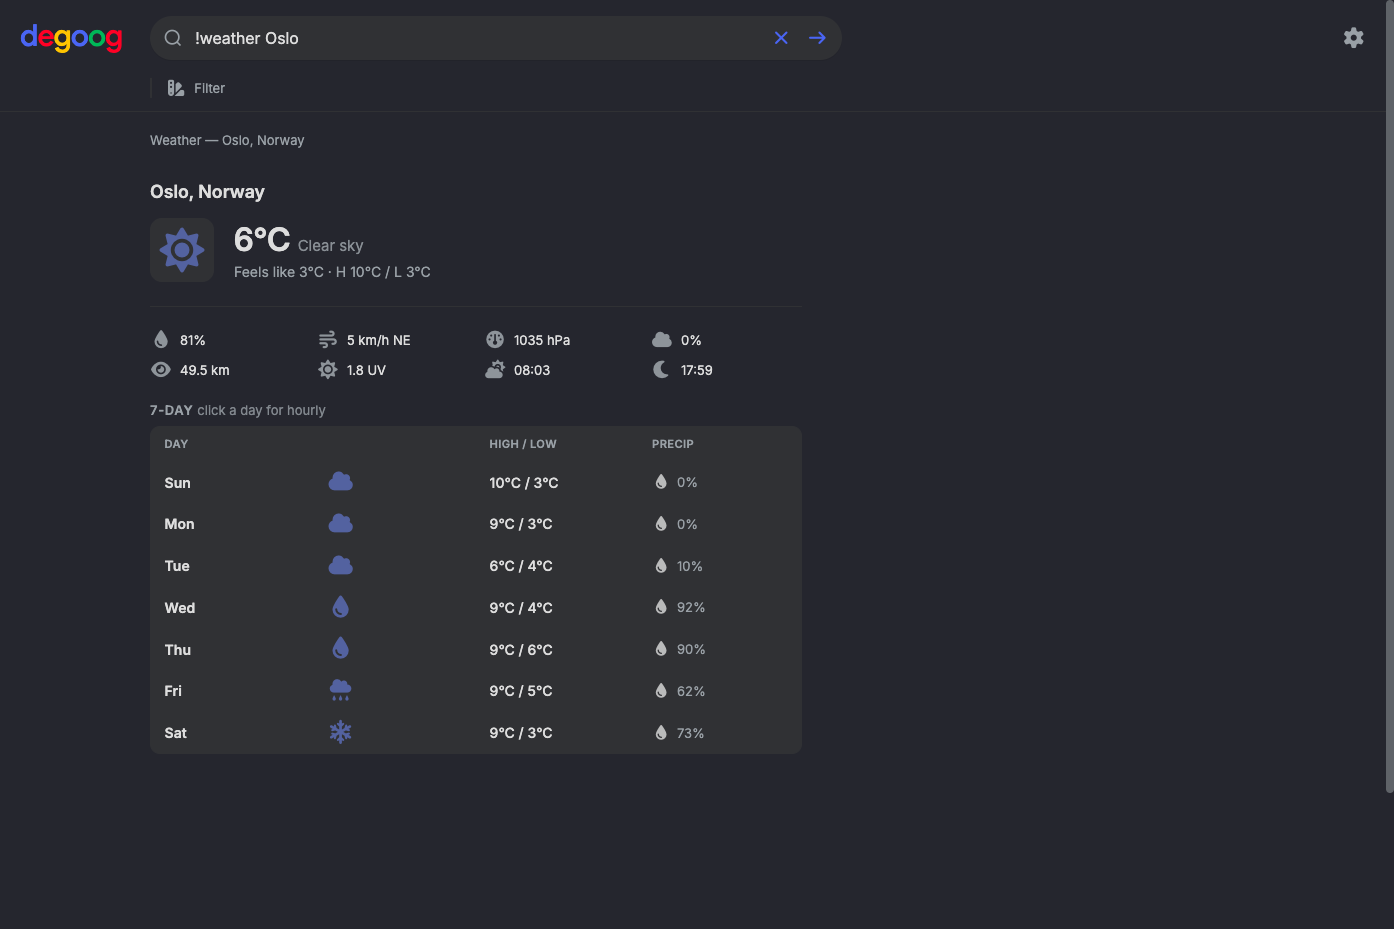The width and height of the screenshot is (1394, 929).
Task: Click the snowflake icon in Sat row
Action: (x=341, y=732)
